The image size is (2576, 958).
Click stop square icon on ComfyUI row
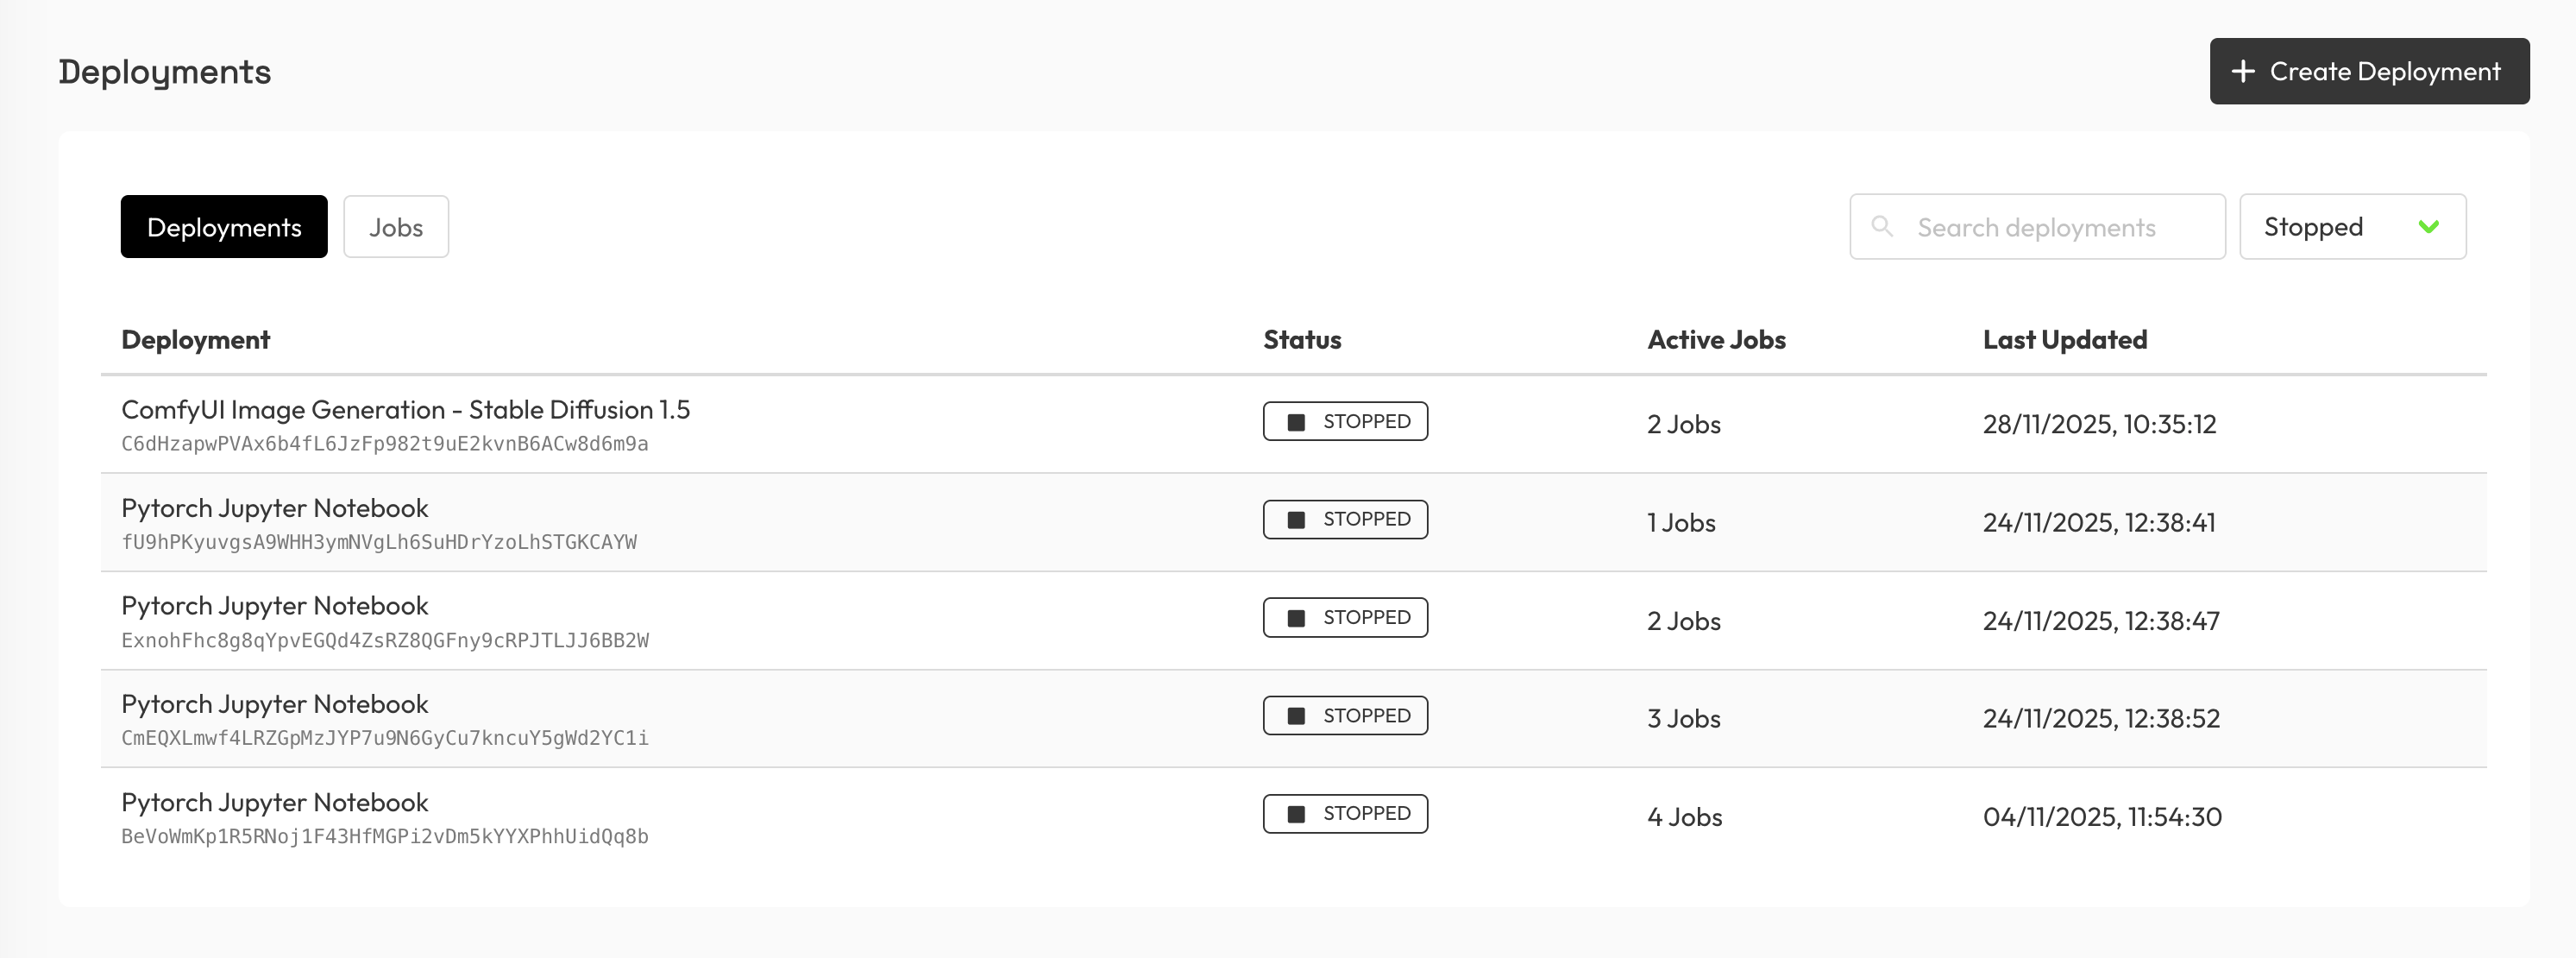point(1296,422)
